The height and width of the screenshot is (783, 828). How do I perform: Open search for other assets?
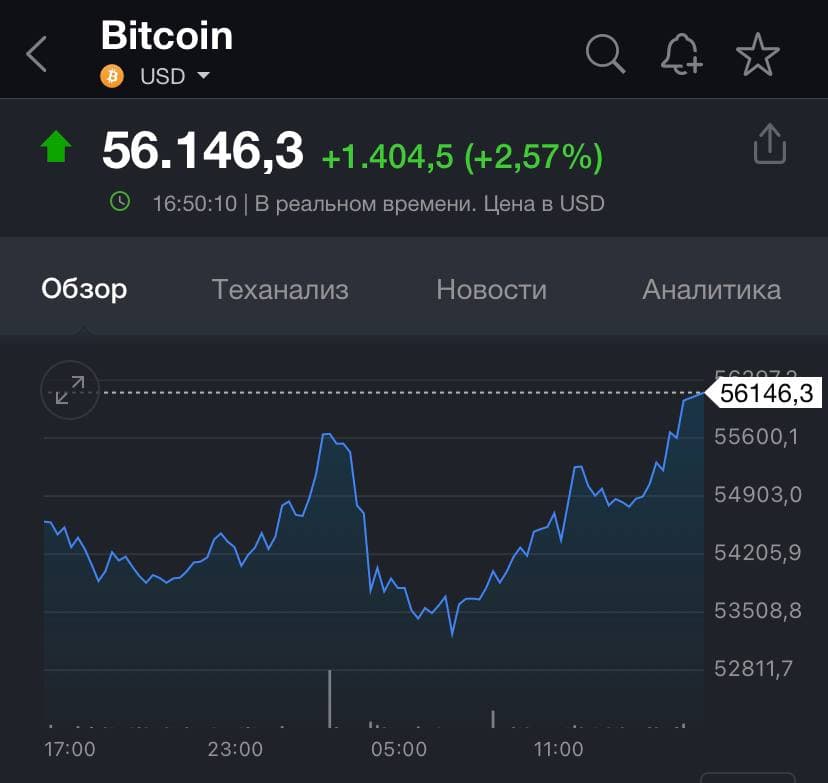tap(605, 55)
